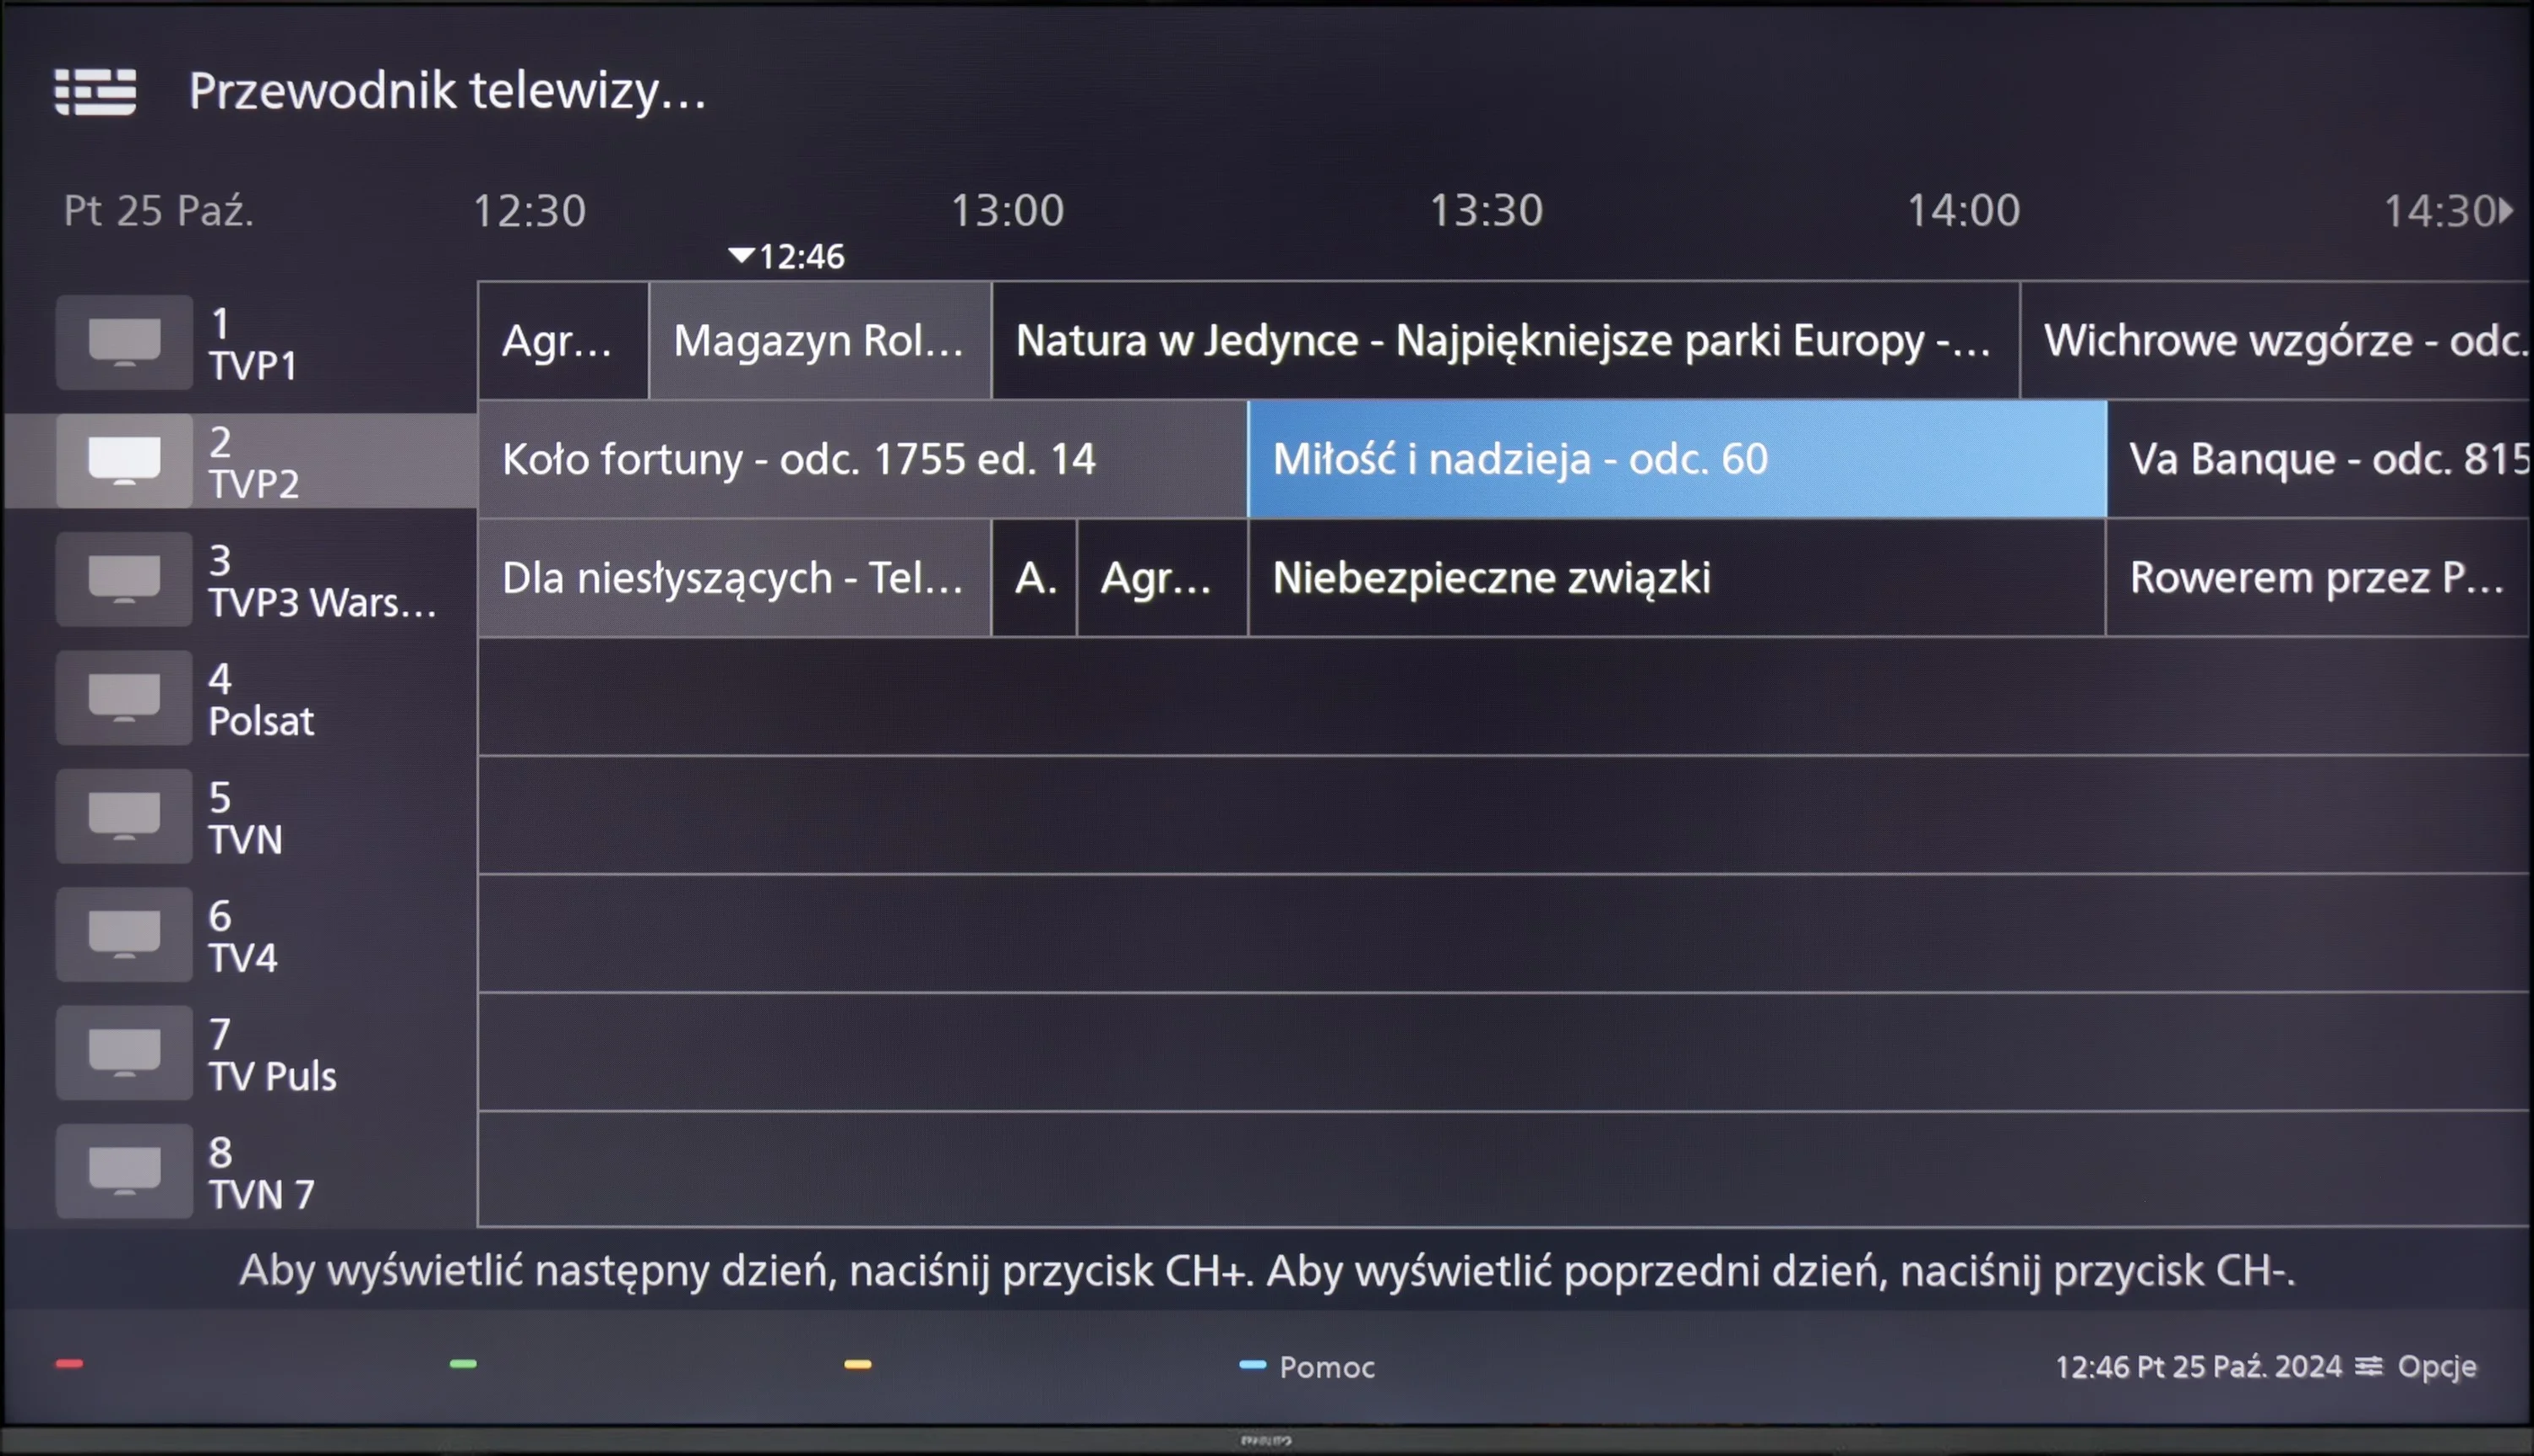Click the red color key indicator
Viewport: 2534px width, 1456px height.
tap(69, 1364)
